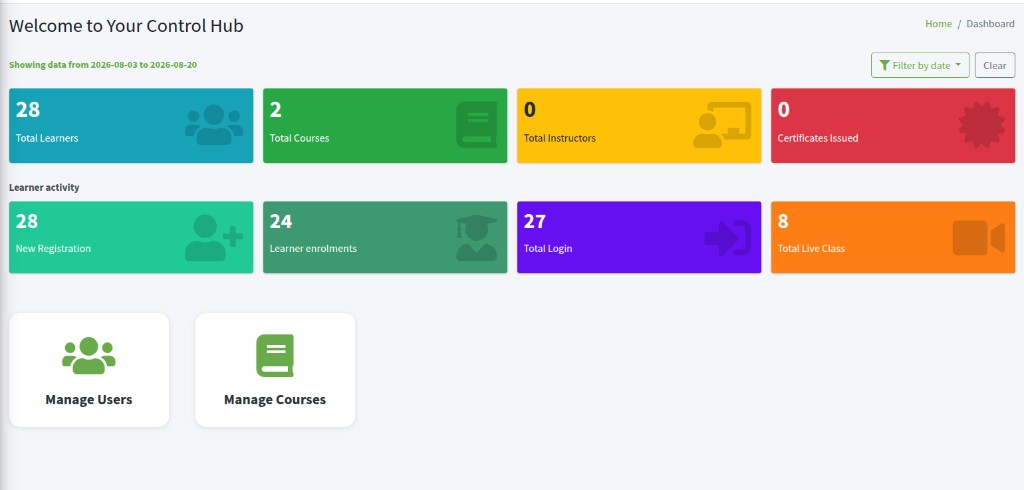Click the Certificates Issued badge icon
The width and height of the screenshot is (1024, 490).
tap(982, 124)
